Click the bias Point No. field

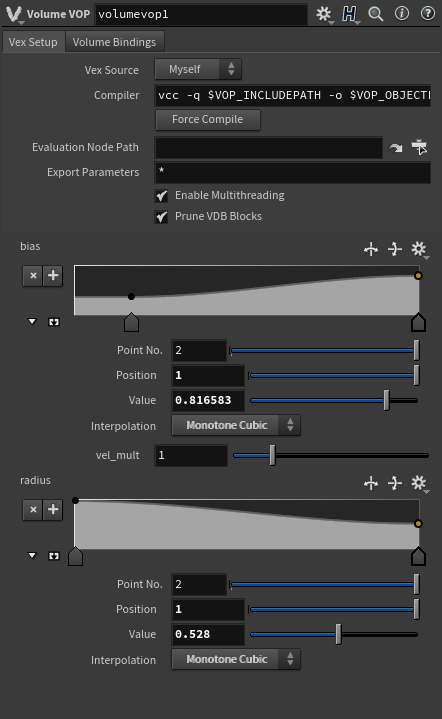pos(199,351)
